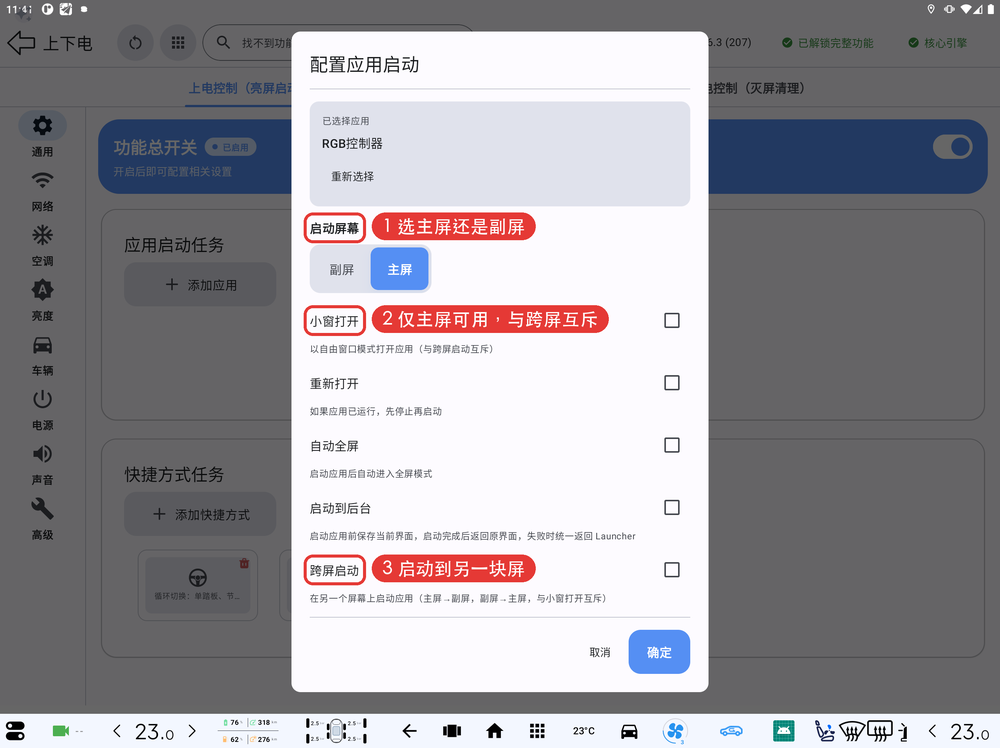Open 亮度 brightness section in sidebar

pos(42,300)
